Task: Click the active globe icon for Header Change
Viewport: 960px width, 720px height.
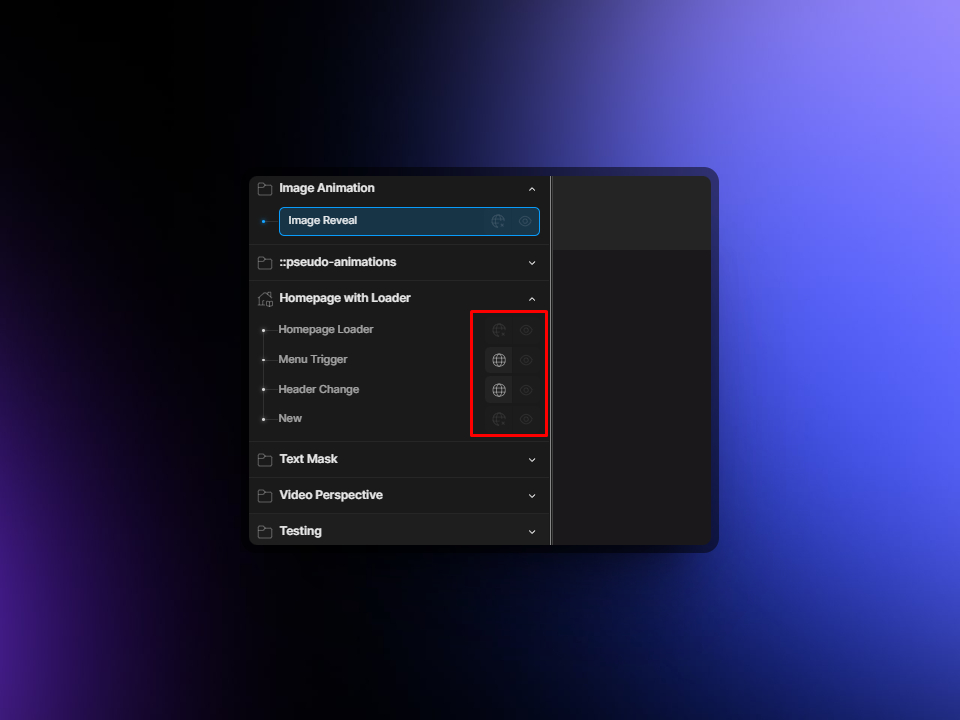Action: point(499,390)
